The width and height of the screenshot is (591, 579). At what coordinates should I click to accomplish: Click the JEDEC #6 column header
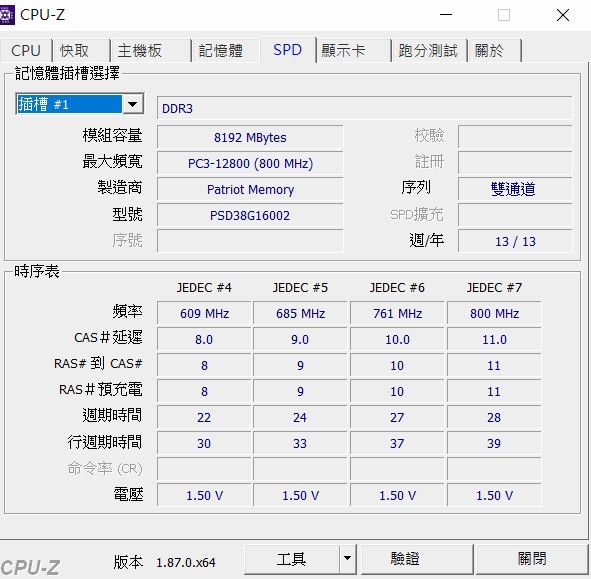pyautogui.click(x=397, y=288)
